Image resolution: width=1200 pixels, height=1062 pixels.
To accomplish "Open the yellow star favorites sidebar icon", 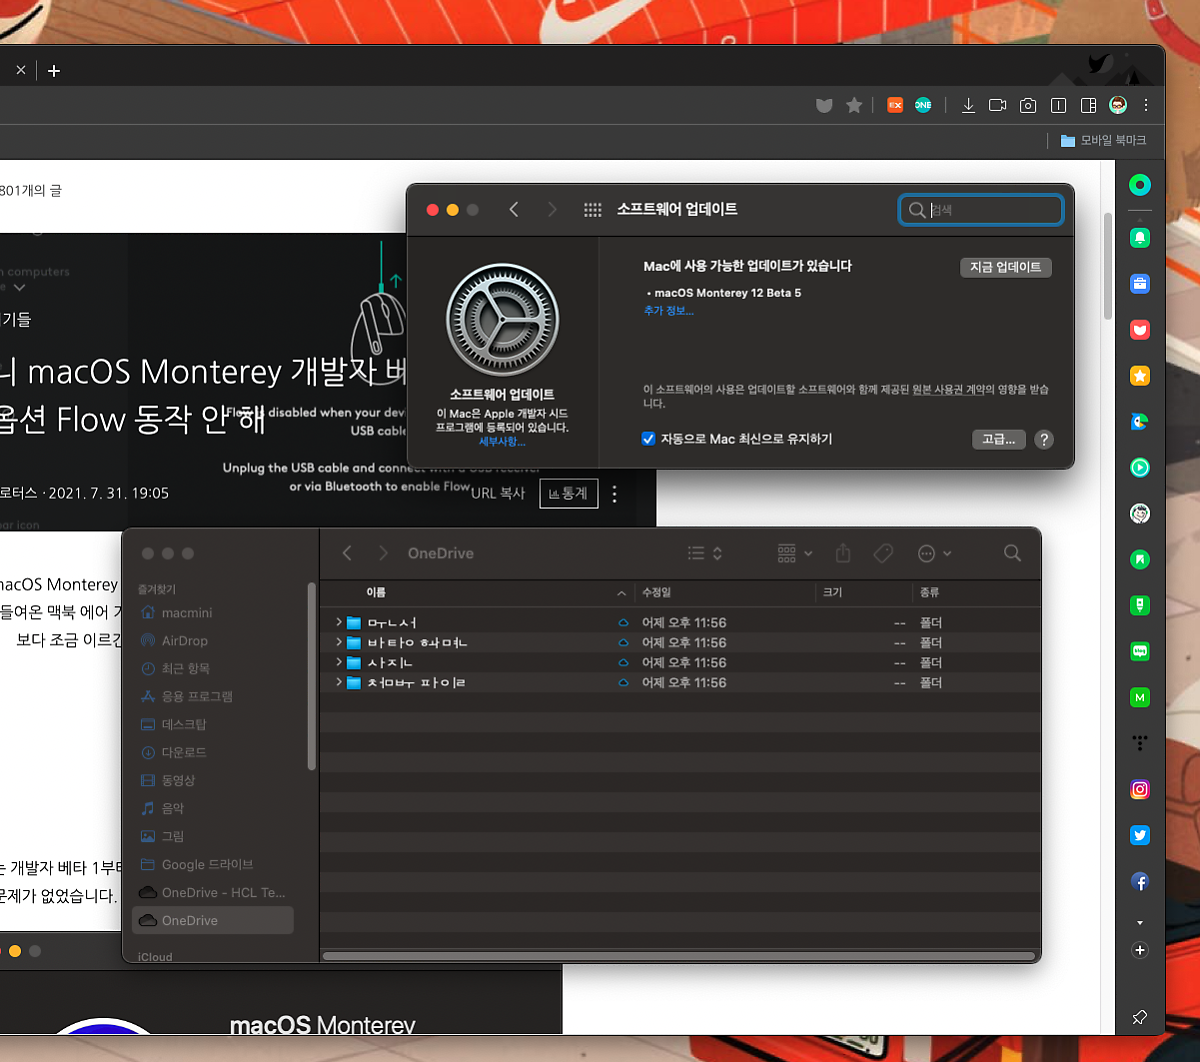I will point(1140,376).
